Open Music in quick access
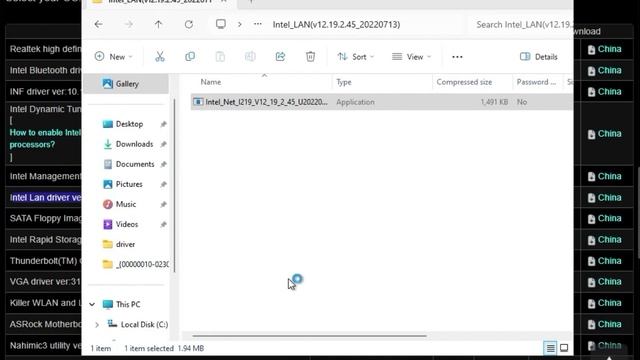 pyautogui.click(x=126, y=204)
